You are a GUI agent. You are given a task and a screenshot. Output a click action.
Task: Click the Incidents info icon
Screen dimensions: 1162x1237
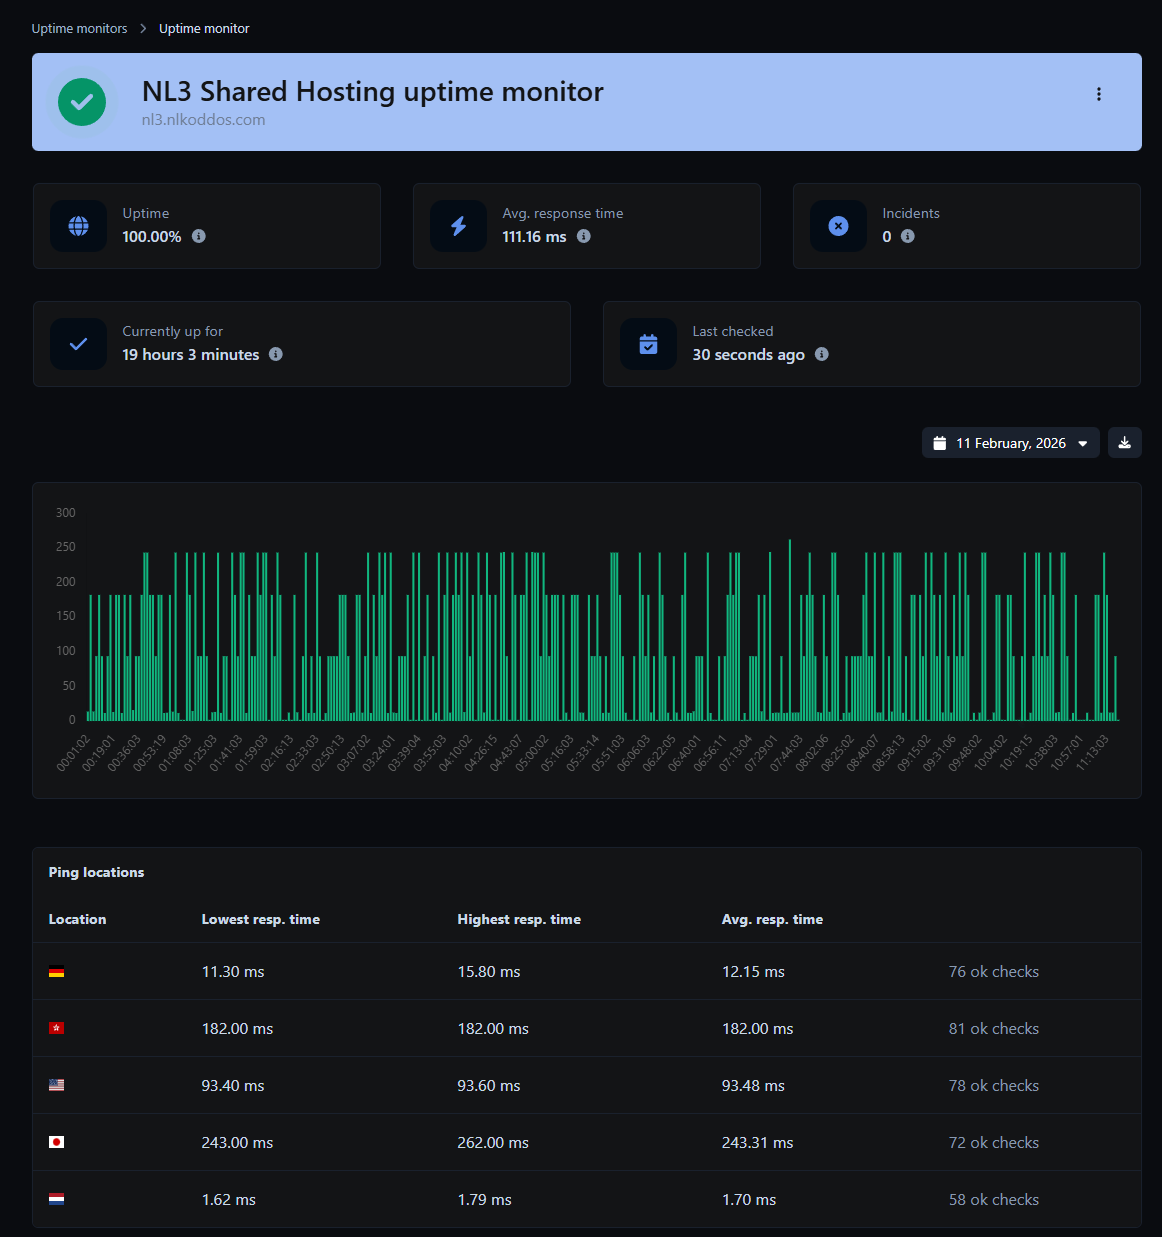(x=908, y=236)
